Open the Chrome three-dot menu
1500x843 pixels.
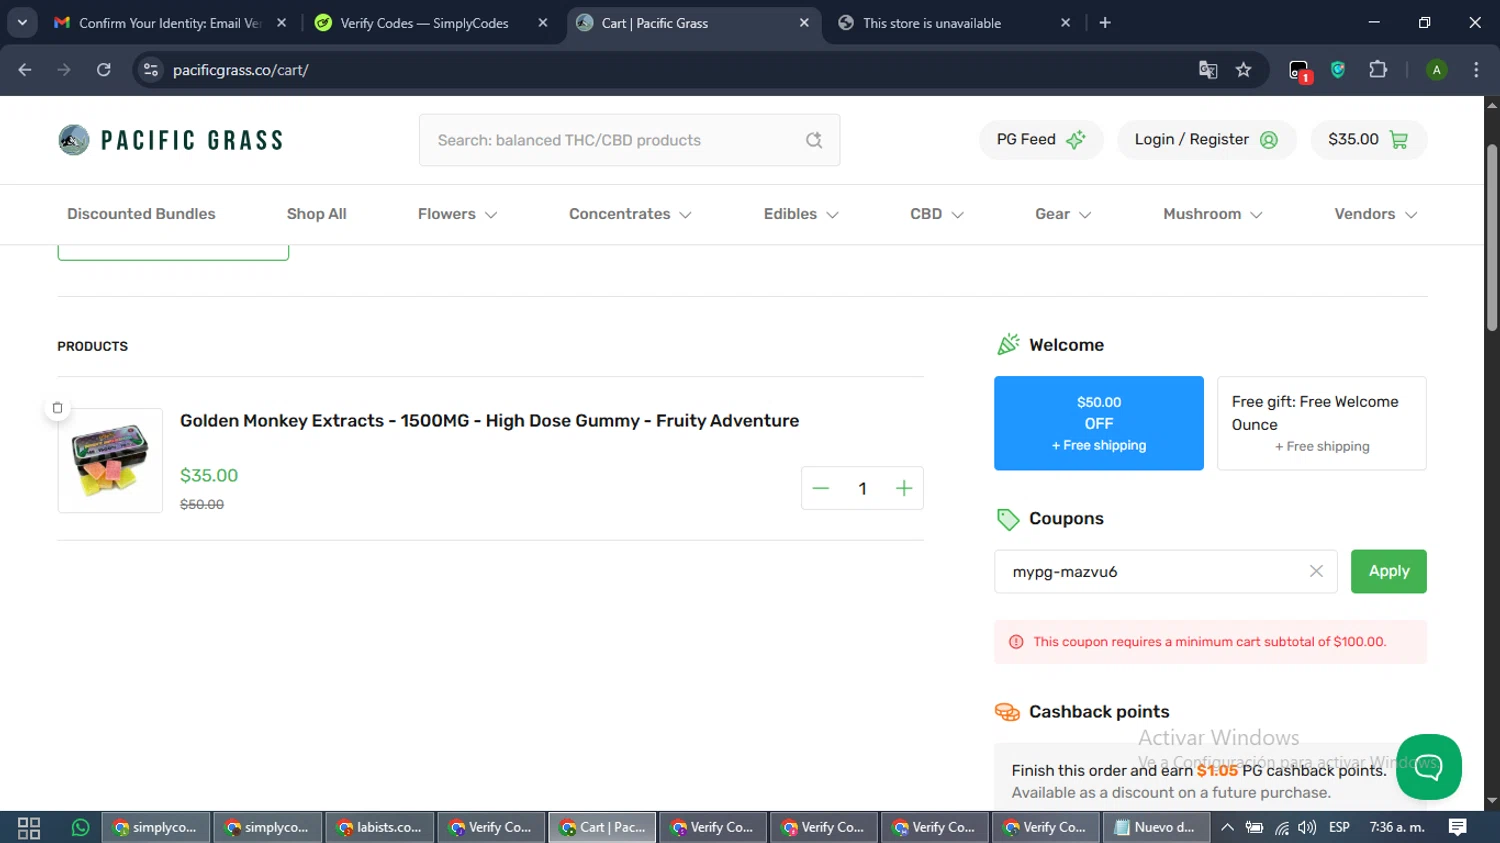click(x=1476, y=70)
